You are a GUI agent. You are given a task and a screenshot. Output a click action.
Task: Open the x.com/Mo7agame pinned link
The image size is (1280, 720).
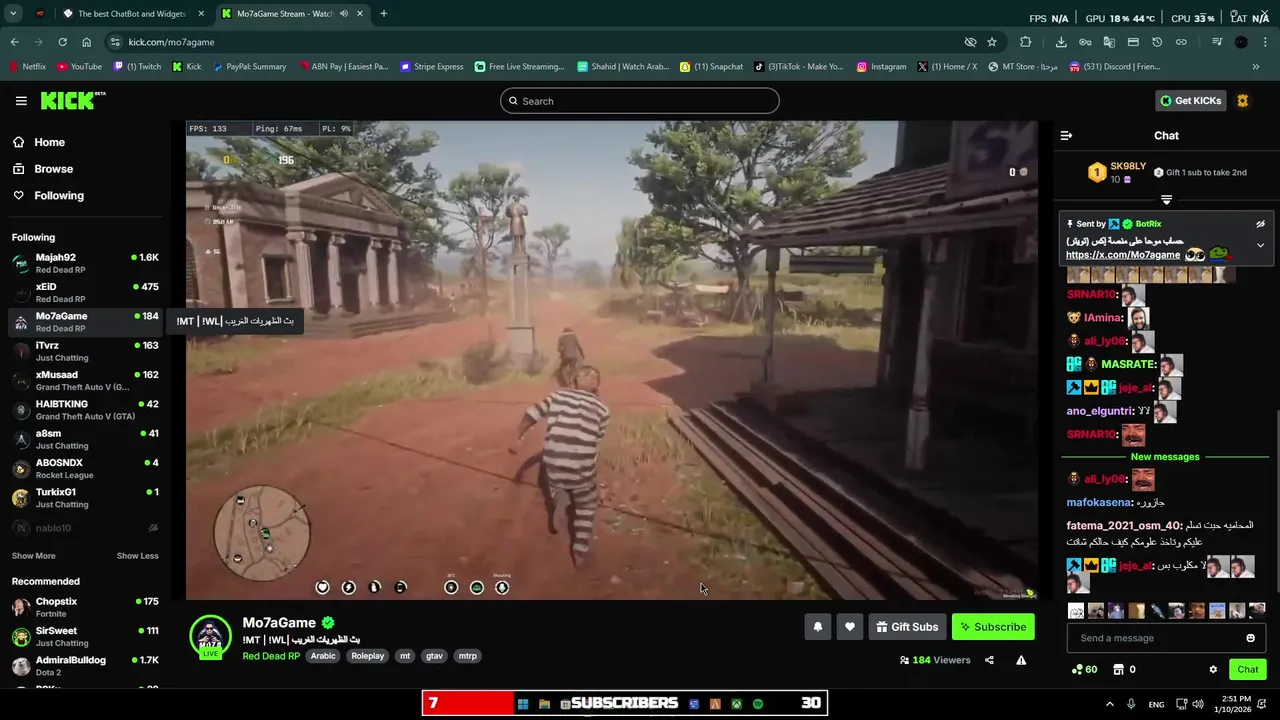(1123, 255)
